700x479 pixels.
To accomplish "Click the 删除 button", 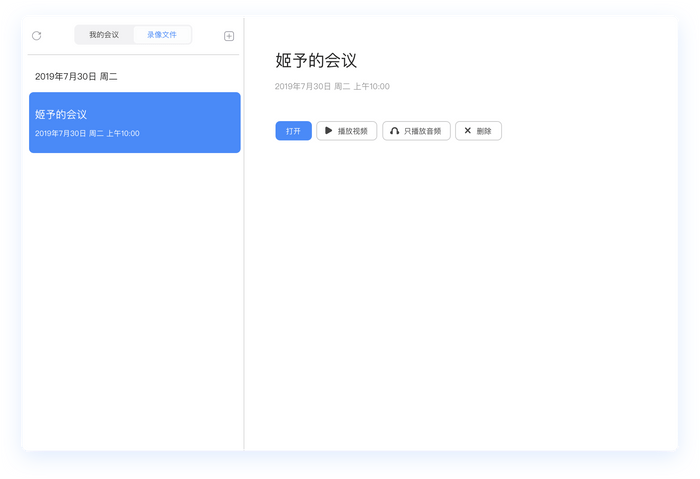I will tap(479, 131).
